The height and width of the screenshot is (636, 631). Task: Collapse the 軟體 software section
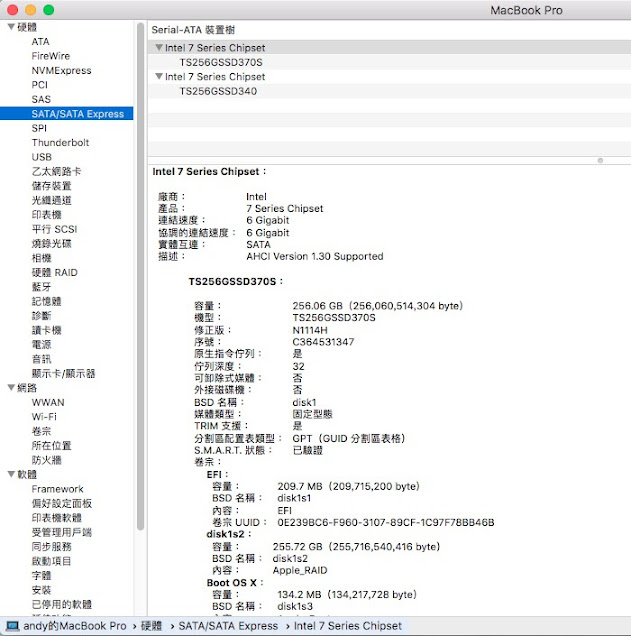[x=11, y=474]
